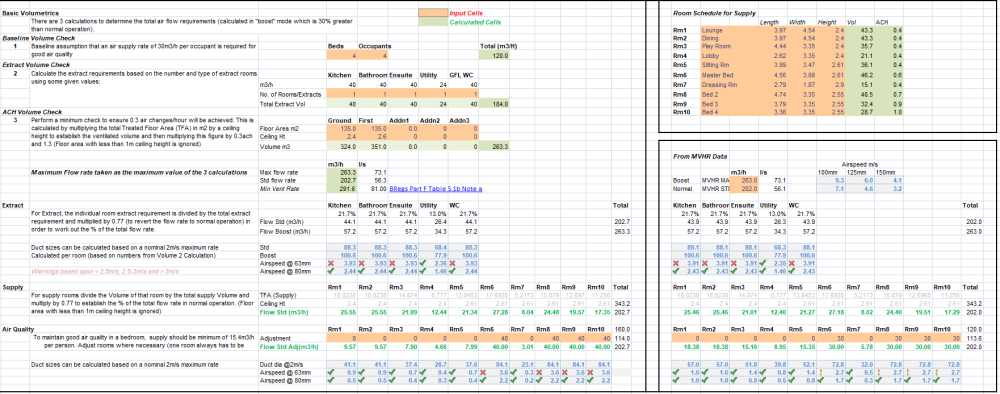
Task: Select the Bed 4 name cell
Action: (x=728, y=112)
